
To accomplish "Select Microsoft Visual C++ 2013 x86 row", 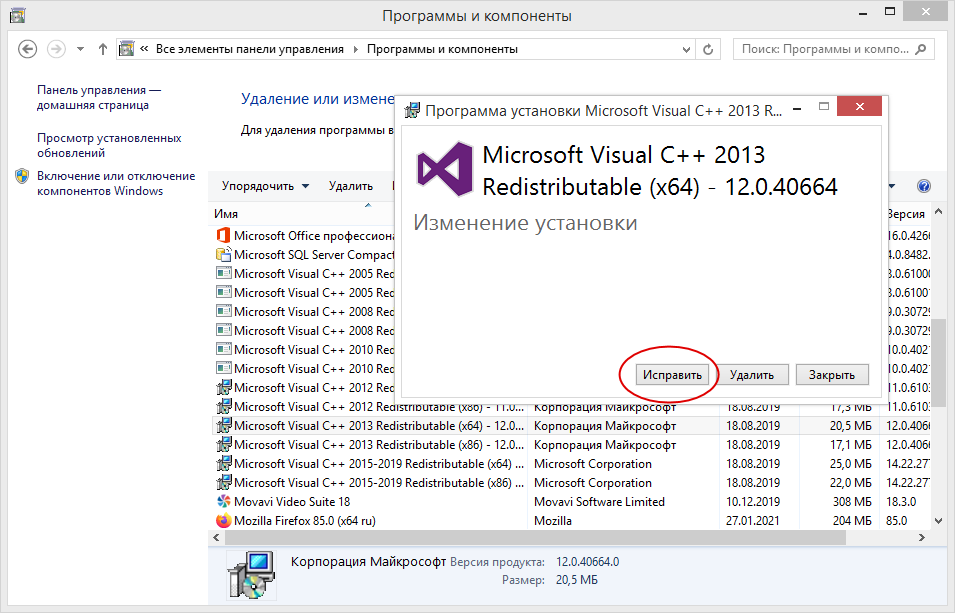I will (570, 445).
